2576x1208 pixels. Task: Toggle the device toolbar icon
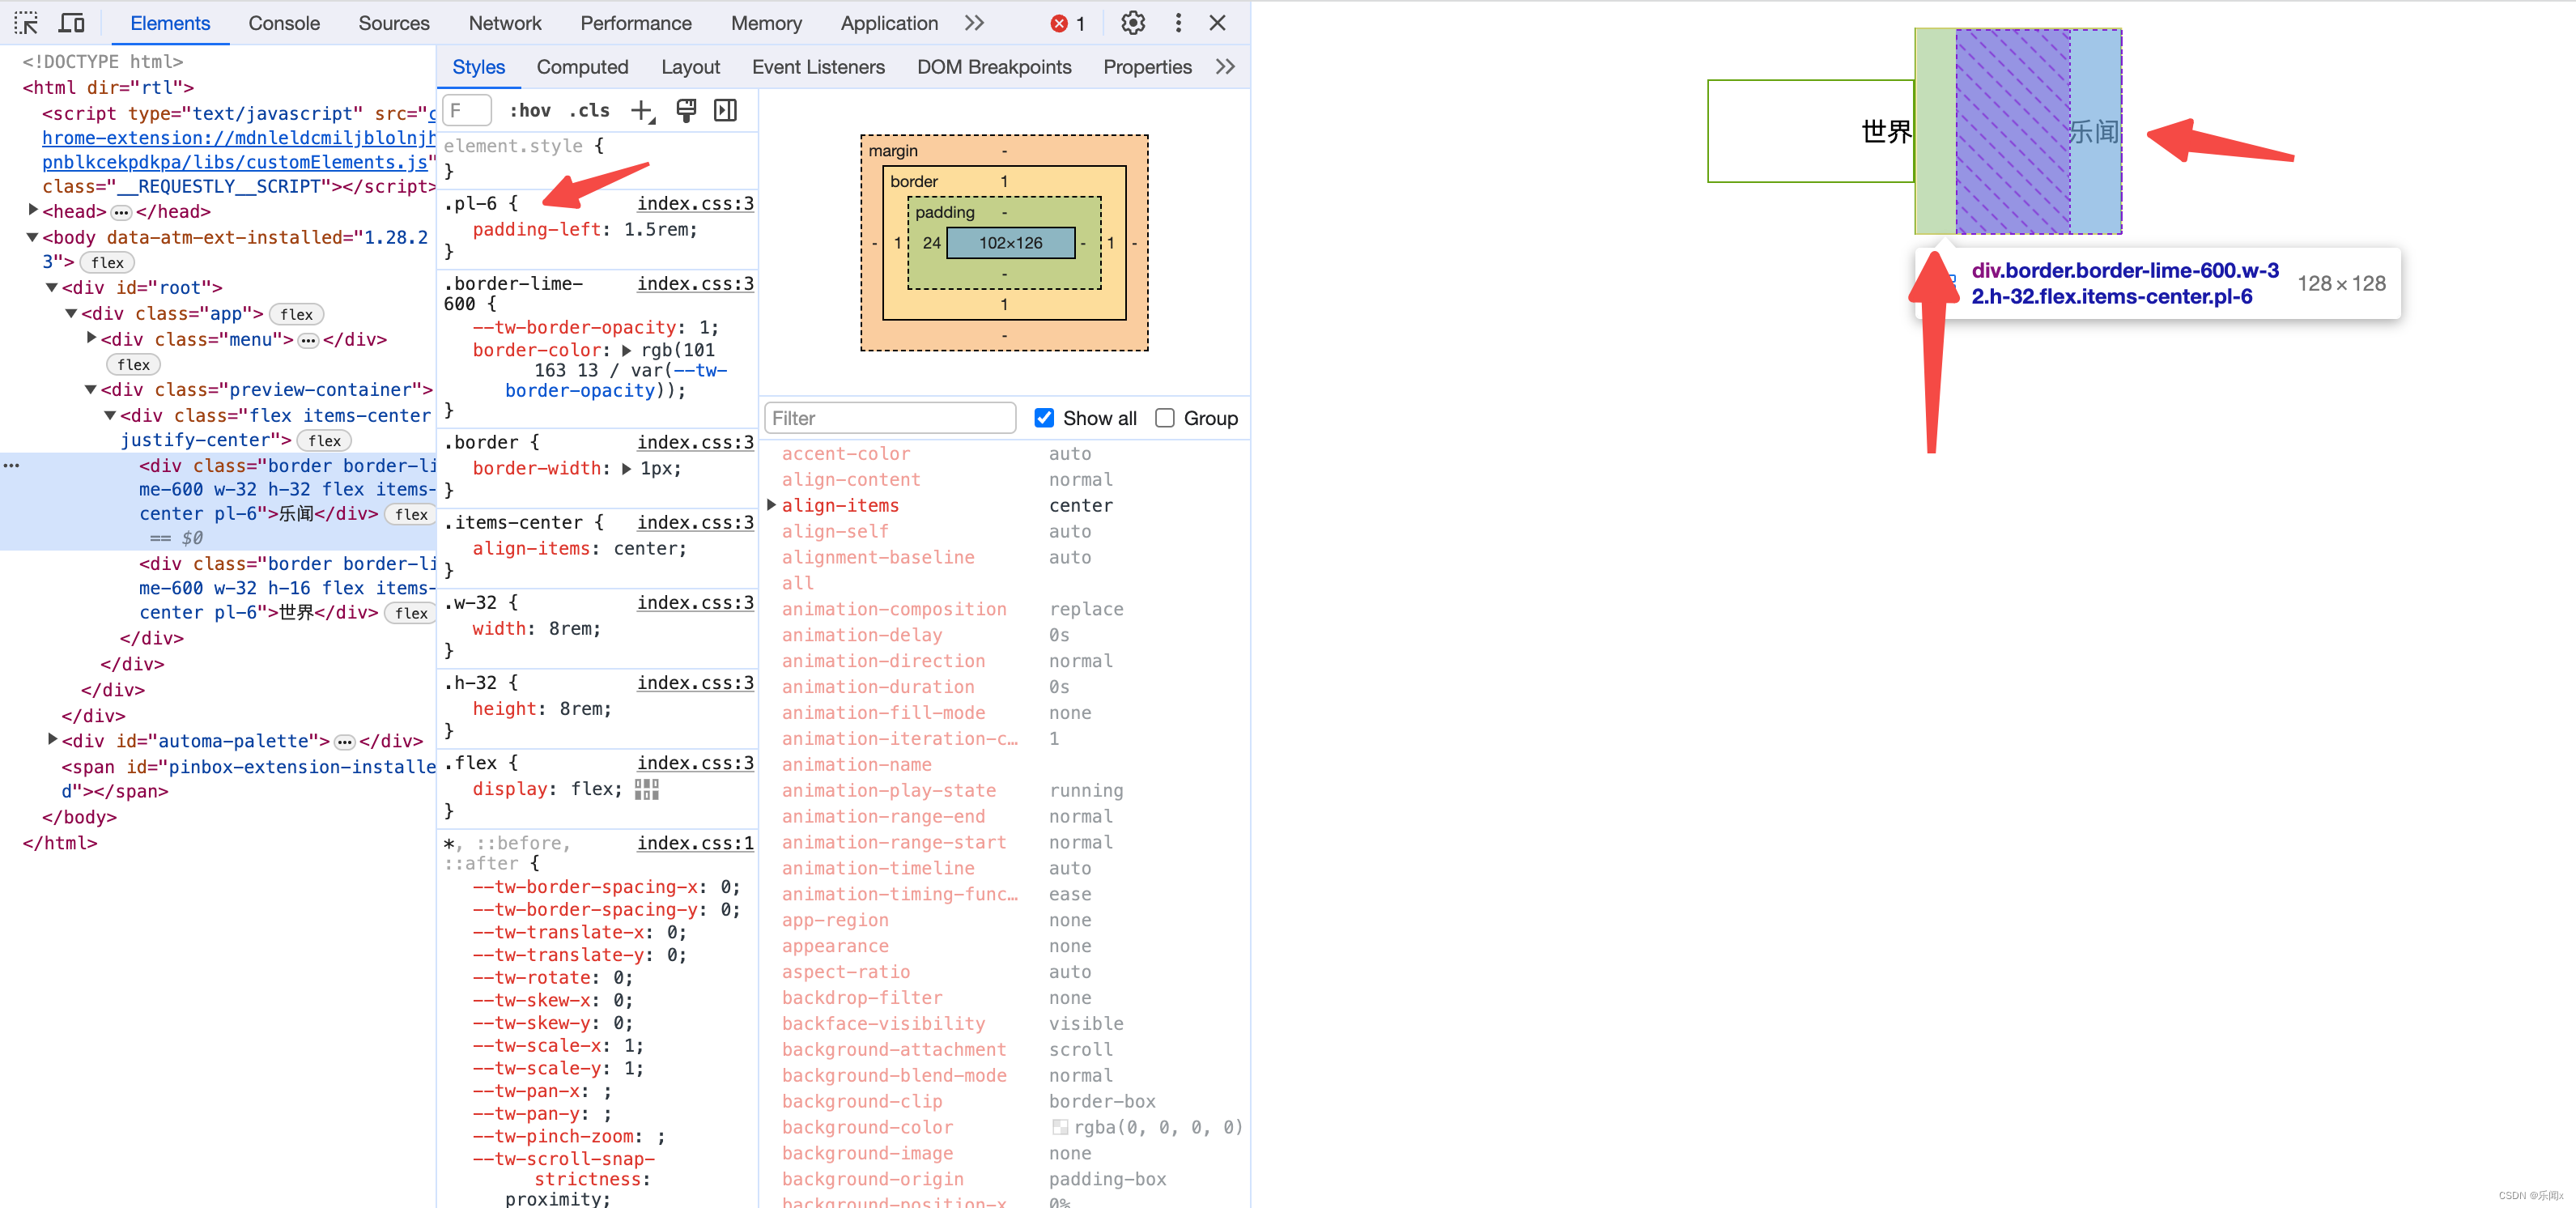72,23
